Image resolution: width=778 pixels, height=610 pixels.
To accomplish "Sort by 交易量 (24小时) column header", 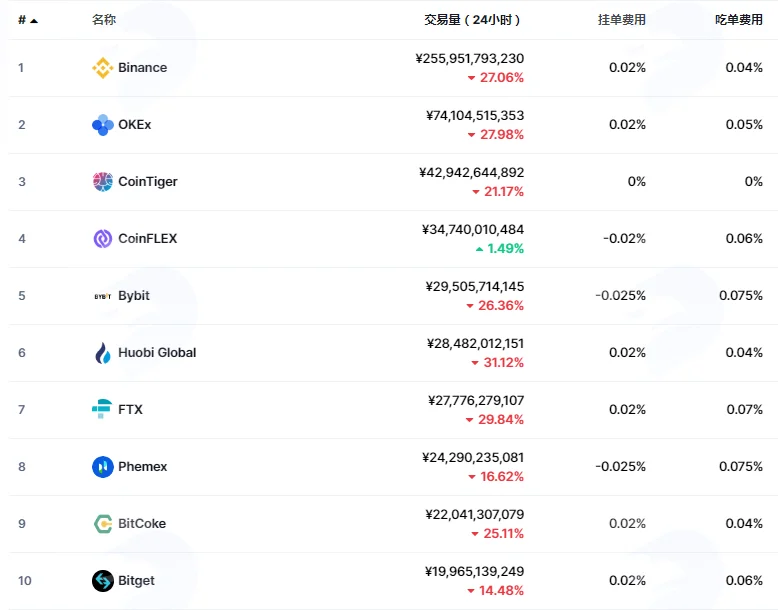I will coord(472,20).
